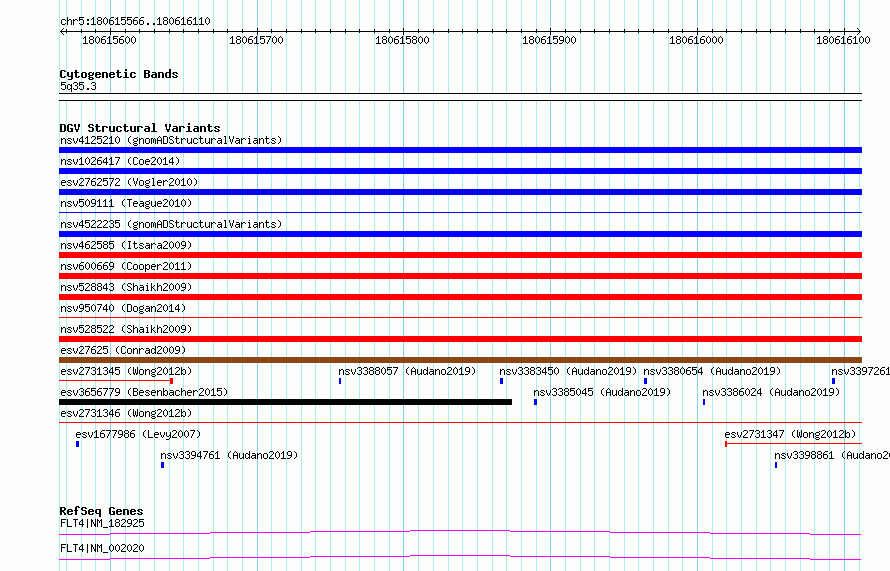Open nsv3385045 (Audano2019) label
This screenshot has height=571, width=890.
tap(602, 392)
